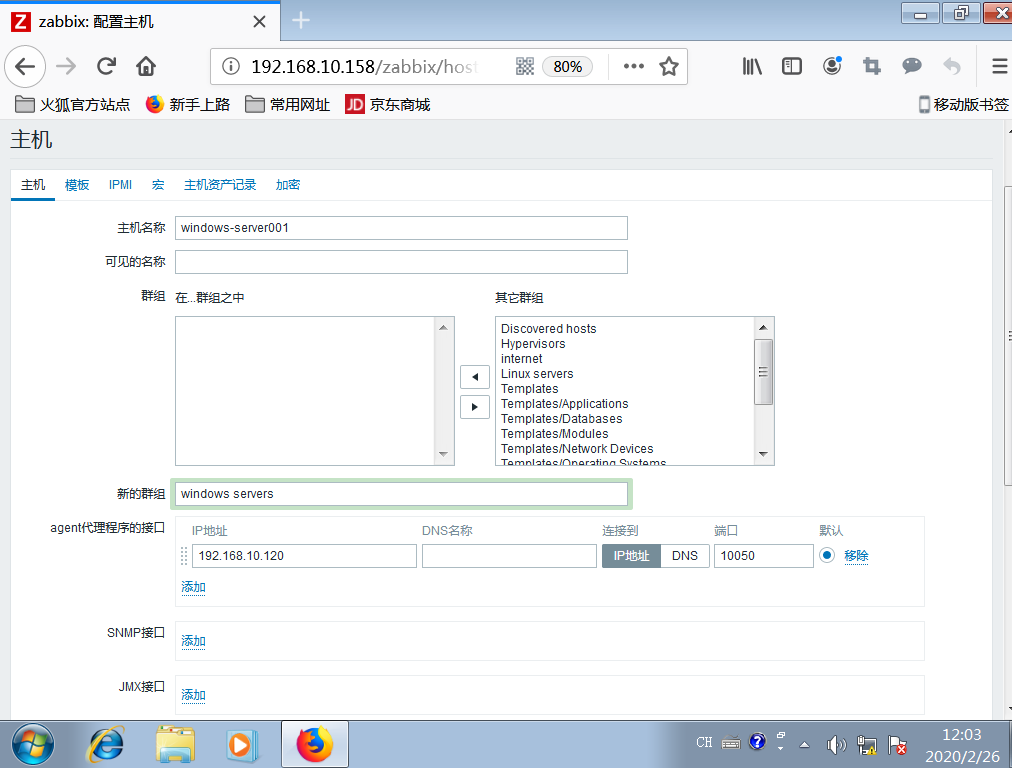Viewport: 1012px width, 768px height.
Task: Launch Internet Explorer from taskbar
Action: [105, 744]
